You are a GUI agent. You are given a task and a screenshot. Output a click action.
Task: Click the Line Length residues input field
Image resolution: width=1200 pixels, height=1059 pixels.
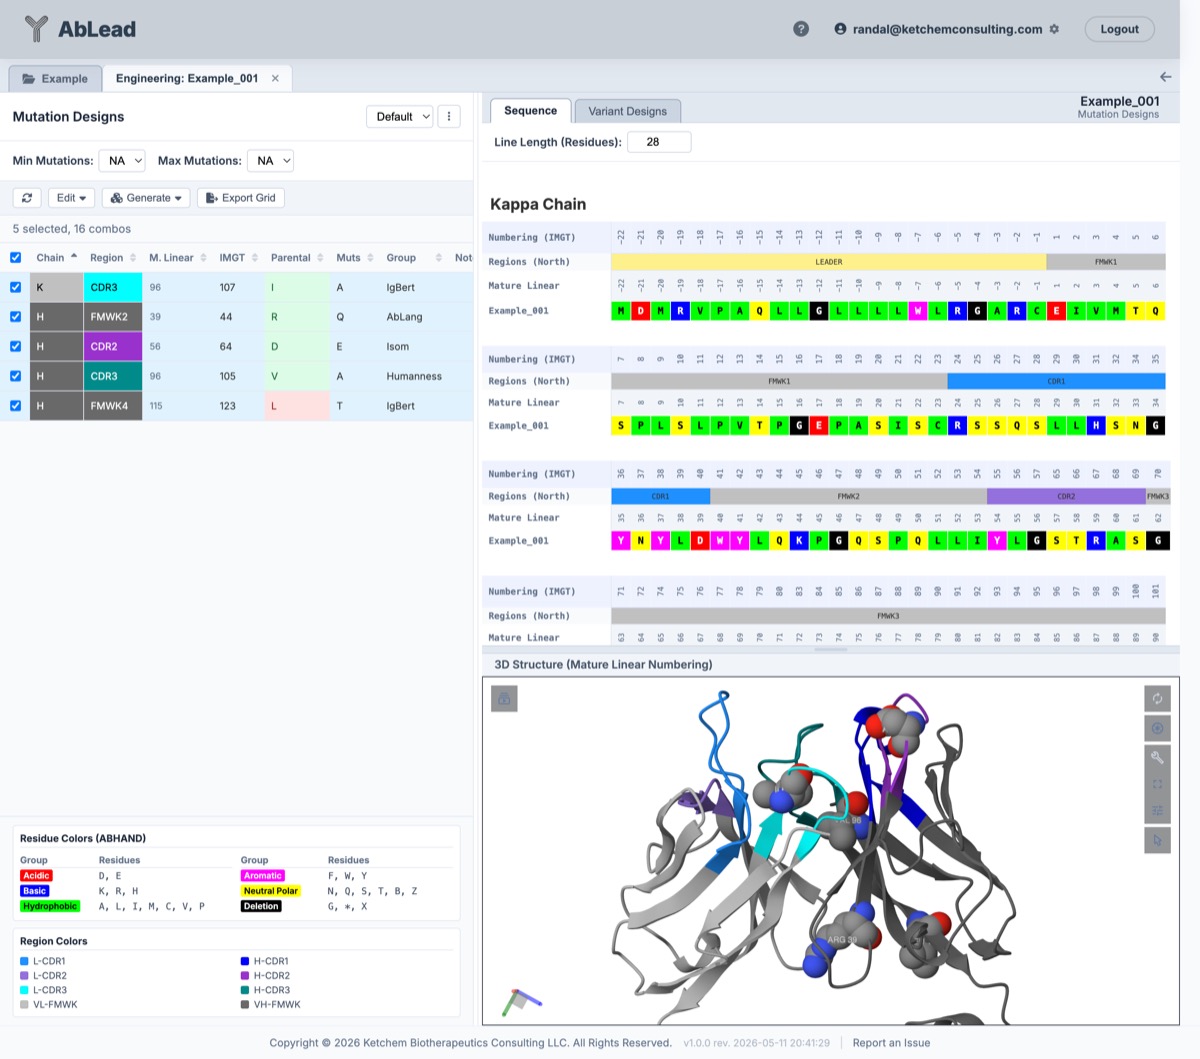tap(660, 142)
